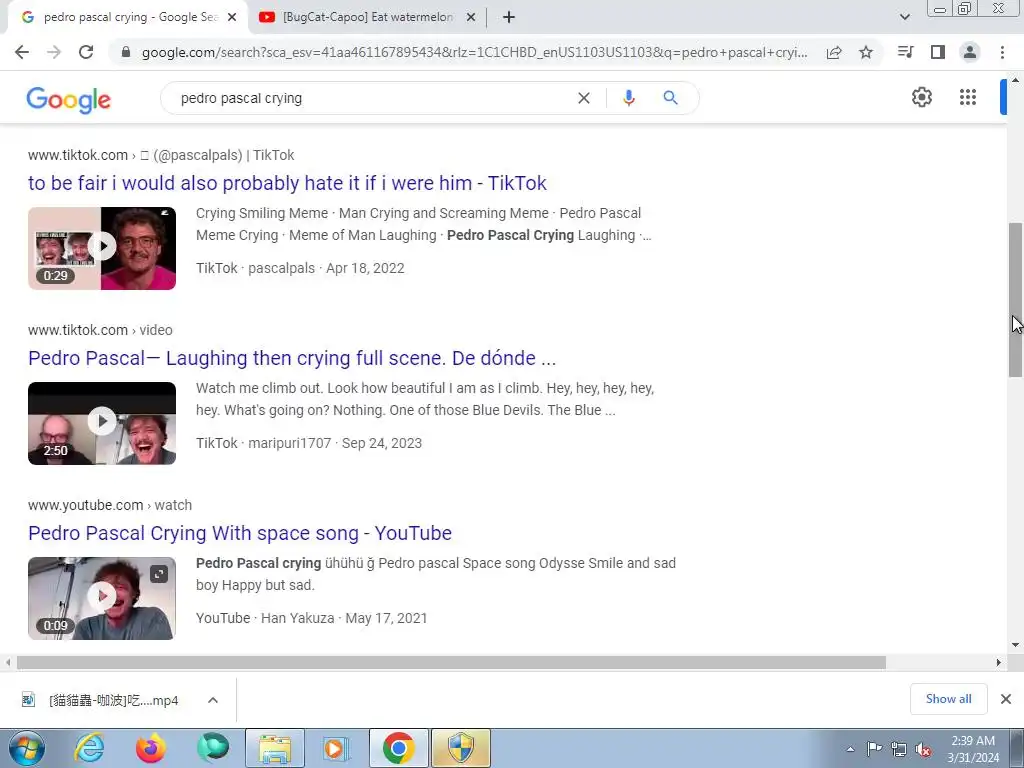Close the downloads bar
Image resolution: width=1024 pixels, height=768 pixels.
click(1006, 699)
